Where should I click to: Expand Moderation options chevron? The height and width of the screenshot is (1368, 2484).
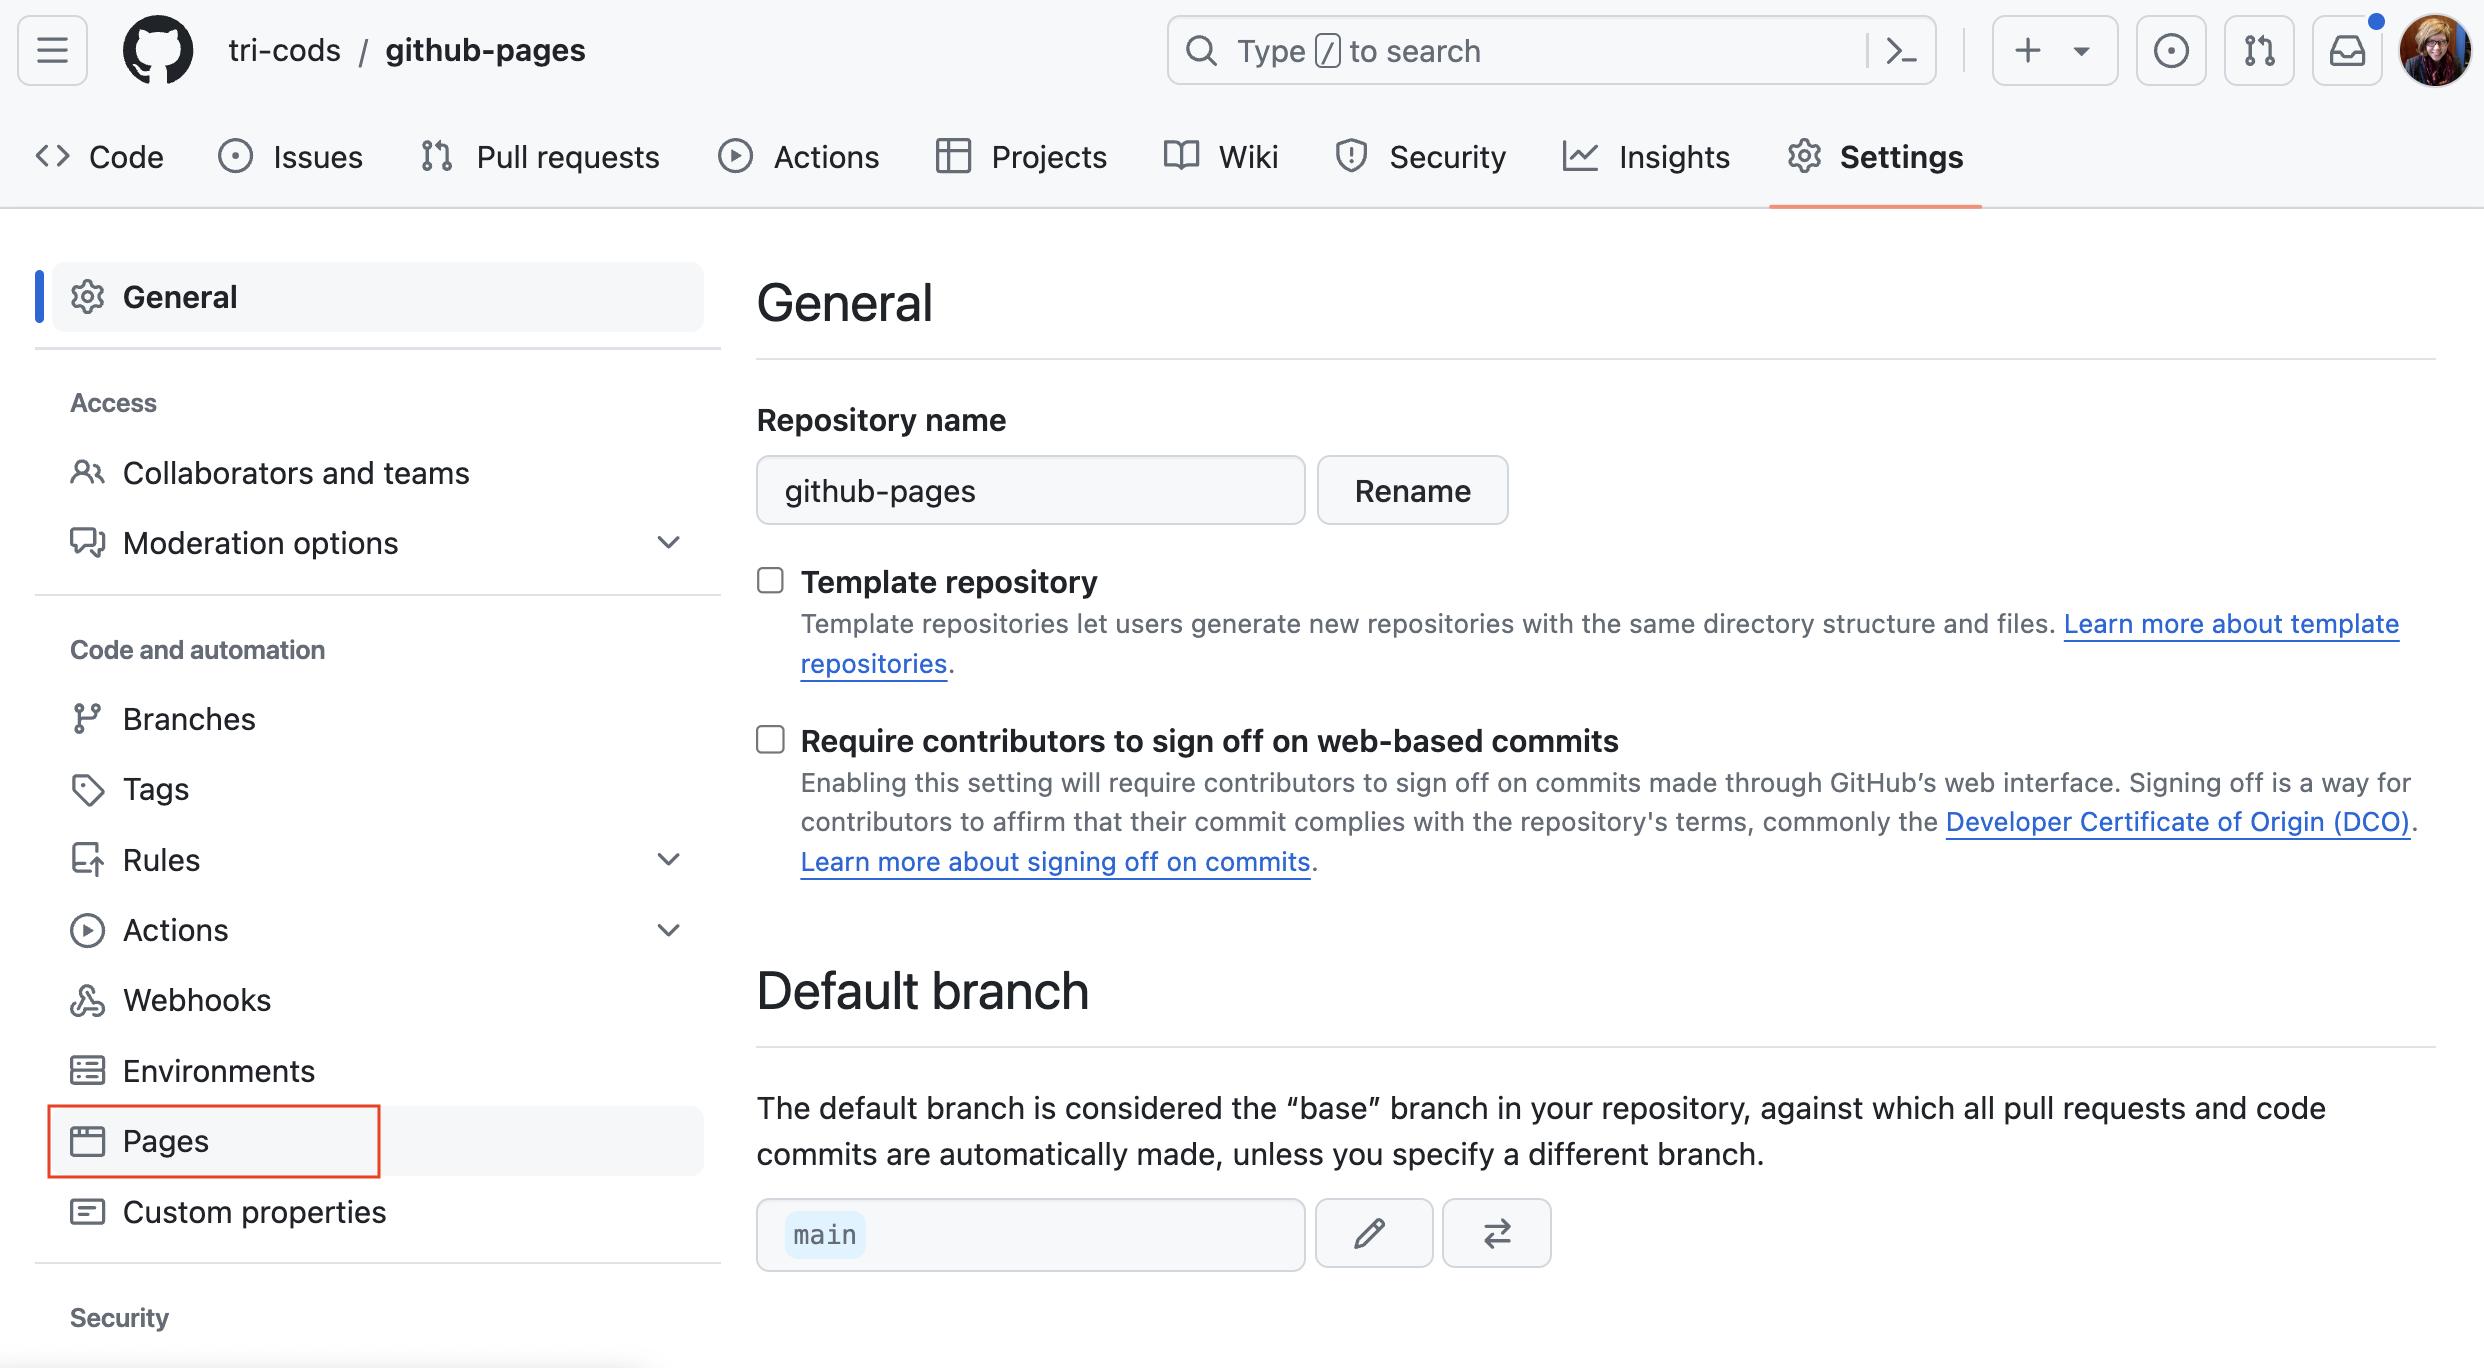tap(668, 543)
